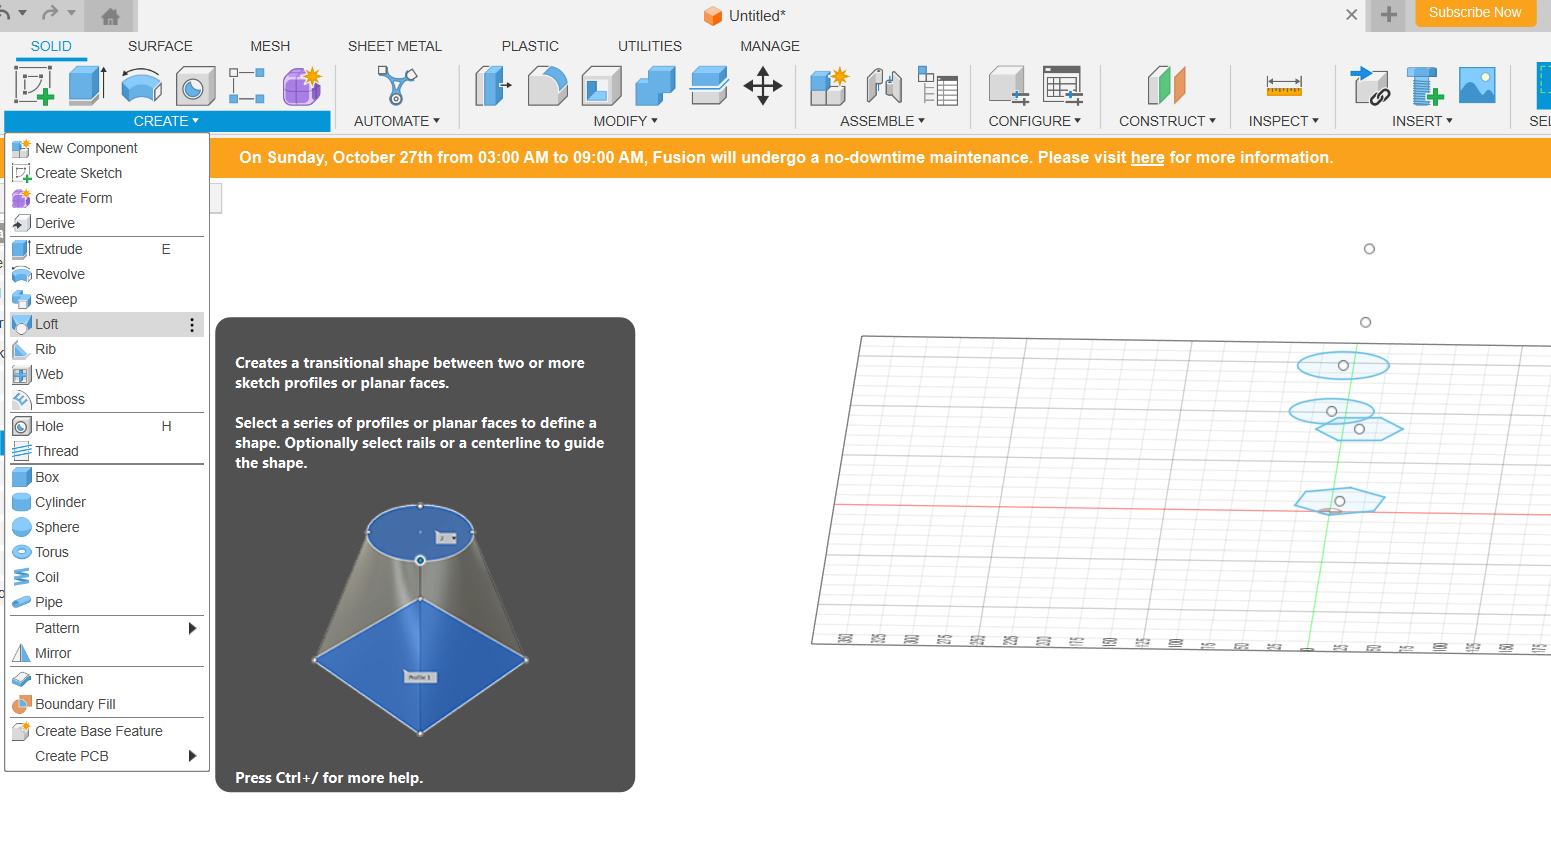
Task: Click the home icon in title bar
Action: pos(110,16)
